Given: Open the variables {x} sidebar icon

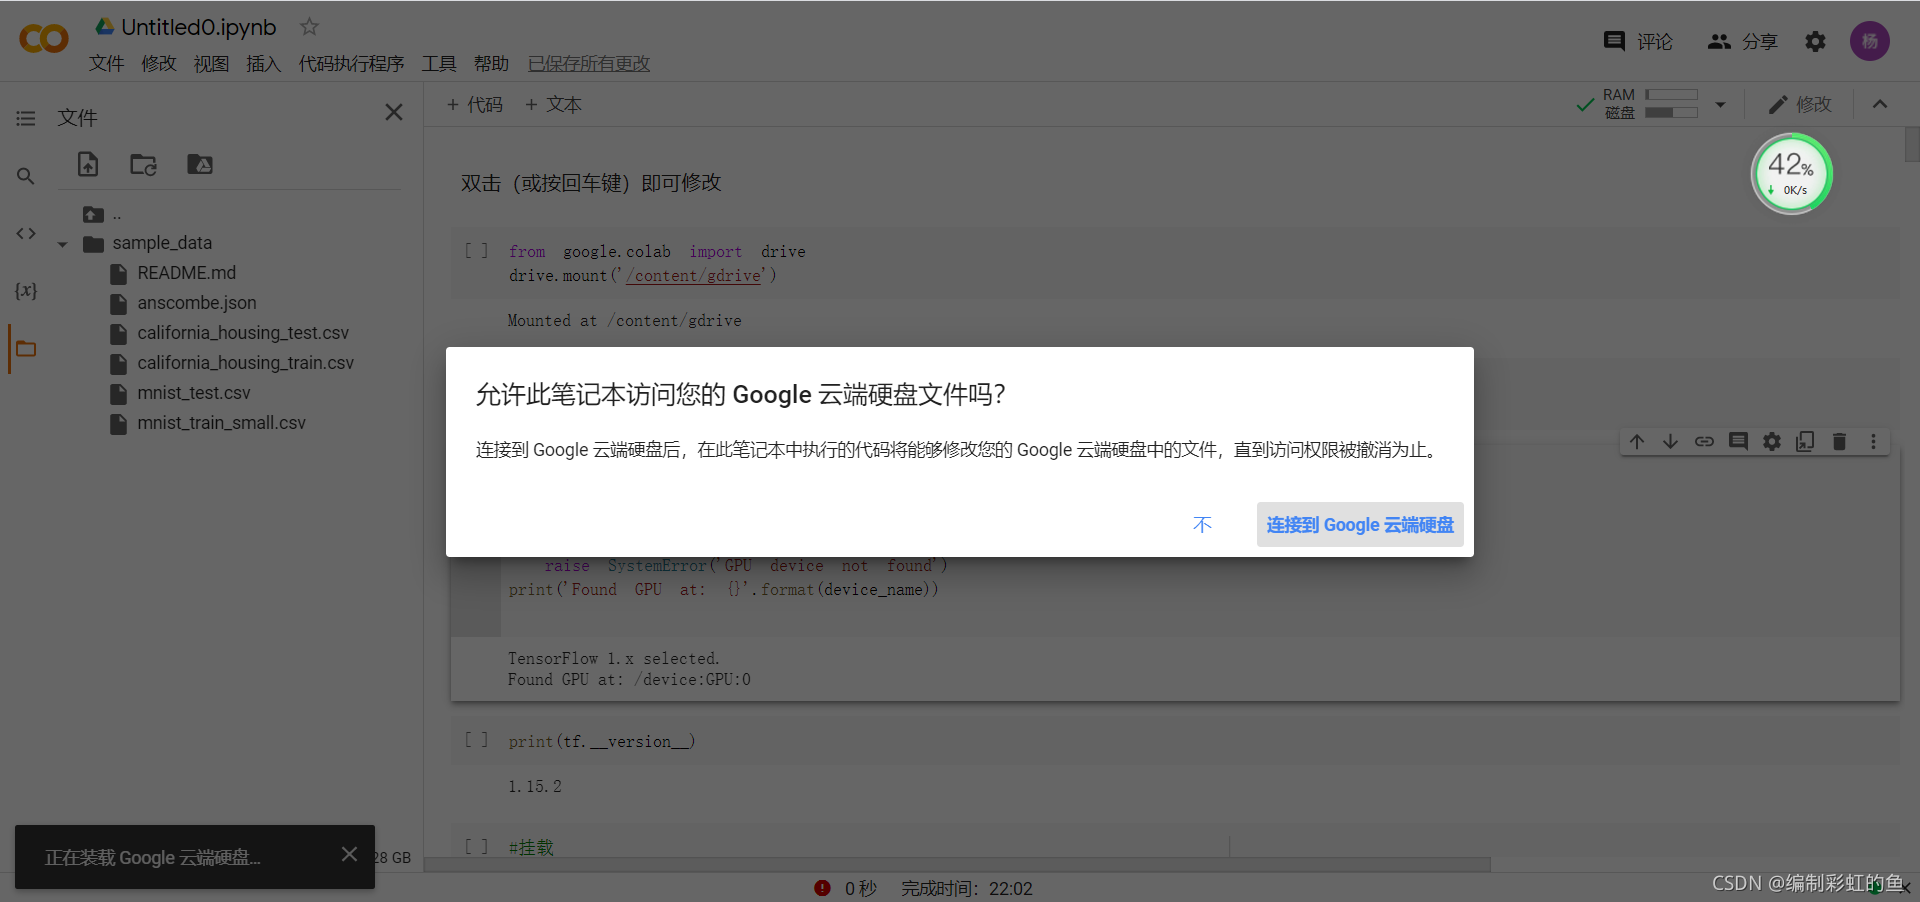Looking at the screenshot, I should (x=26, y=291).
